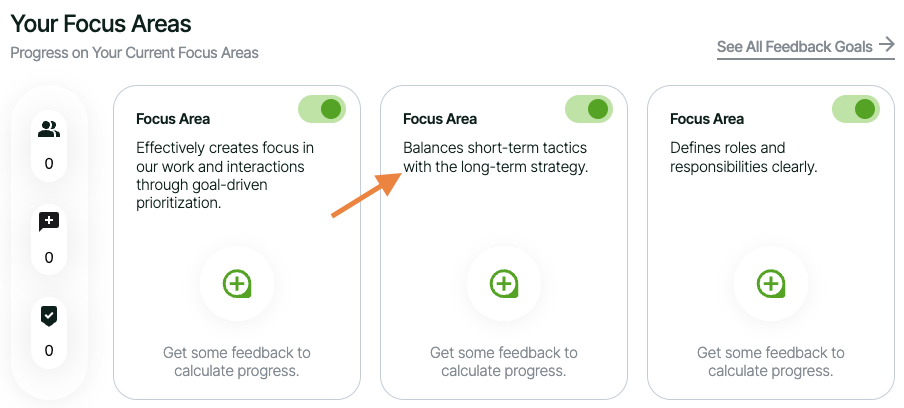Switch off the roles and responsibilities toggle

[x=855, y=109]
